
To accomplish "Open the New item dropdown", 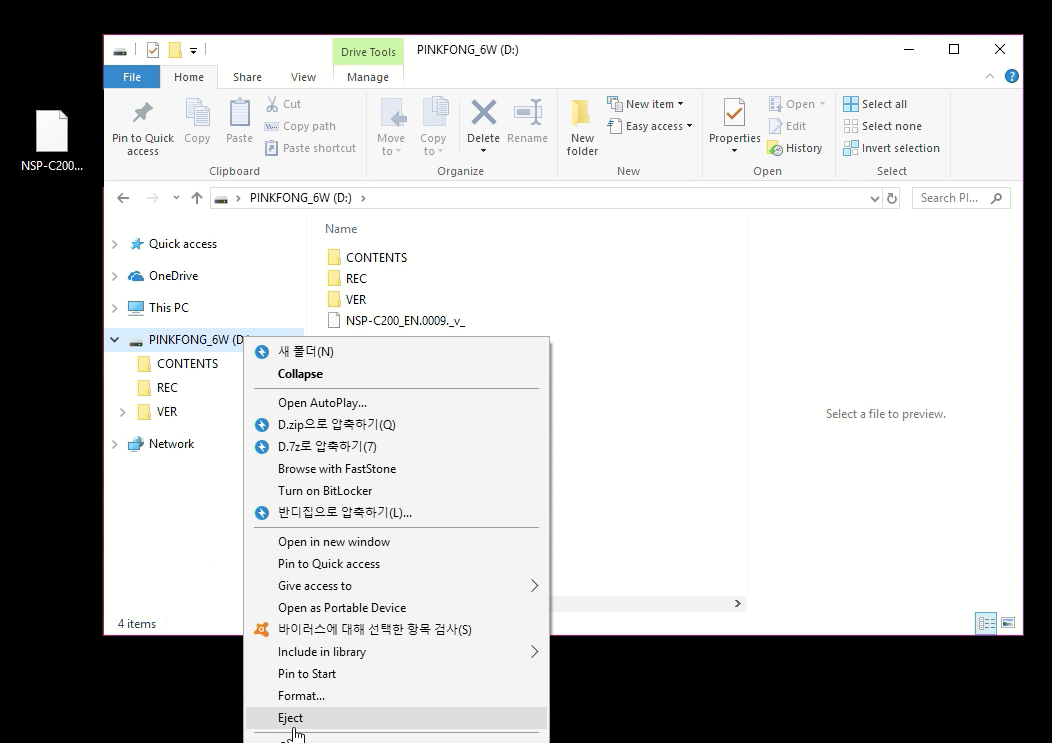I will click(x=645, y=104).
